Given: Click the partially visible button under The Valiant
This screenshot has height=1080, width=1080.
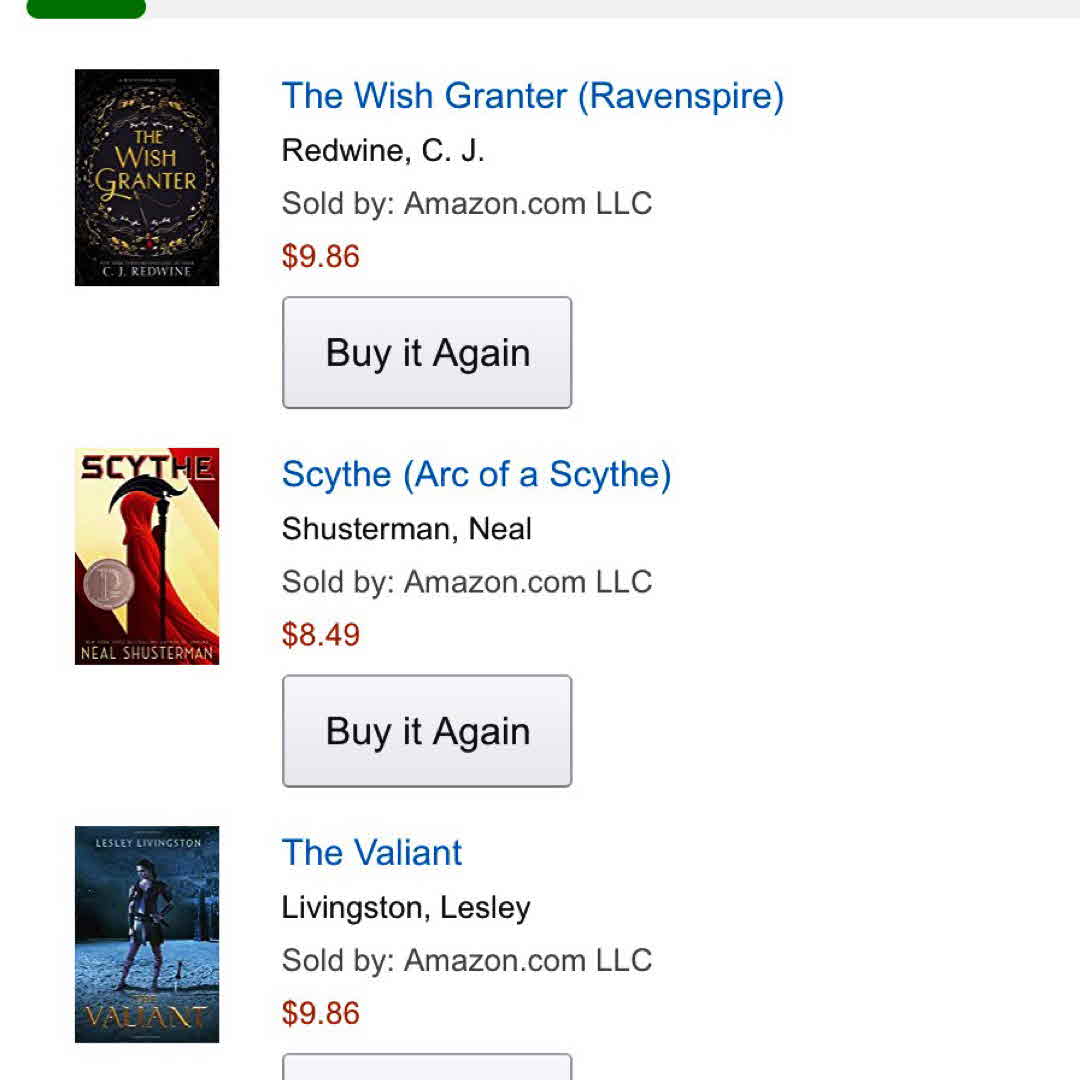Looking at the screenshot, I should [x=427, y=1067].
